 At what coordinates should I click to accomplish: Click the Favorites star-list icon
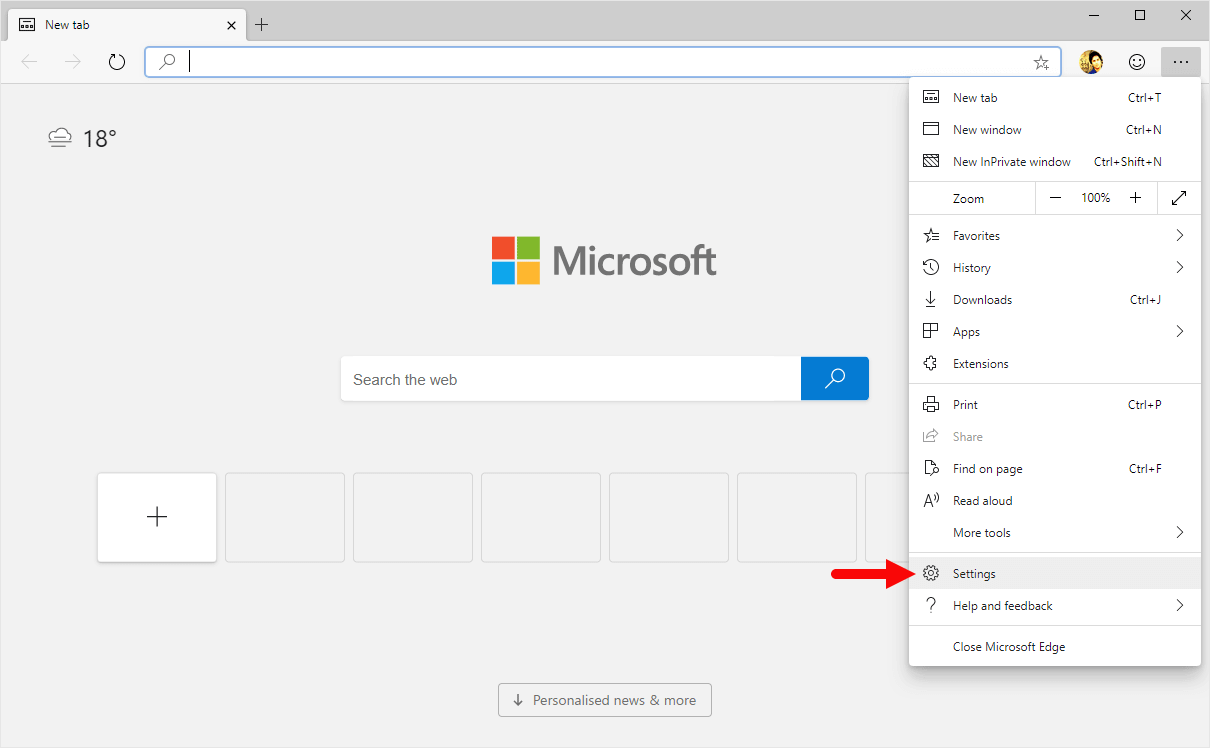click(x=931, y=235)
